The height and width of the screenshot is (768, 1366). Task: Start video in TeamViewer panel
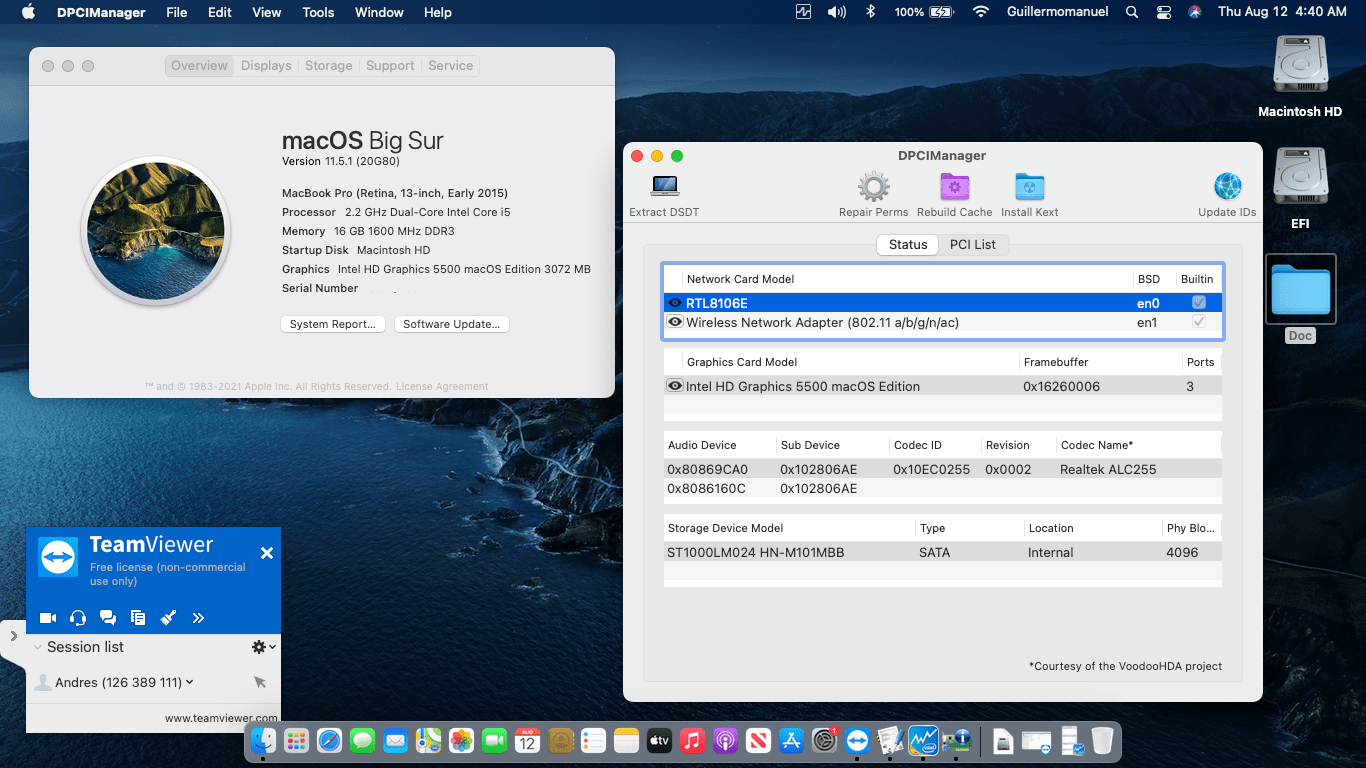click(x=48, y=618)
